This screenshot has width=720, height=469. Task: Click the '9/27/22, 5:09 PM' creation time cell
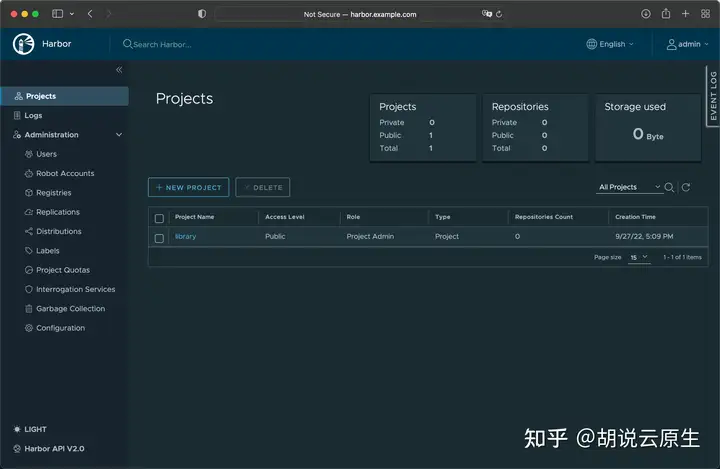pos(644,236)
